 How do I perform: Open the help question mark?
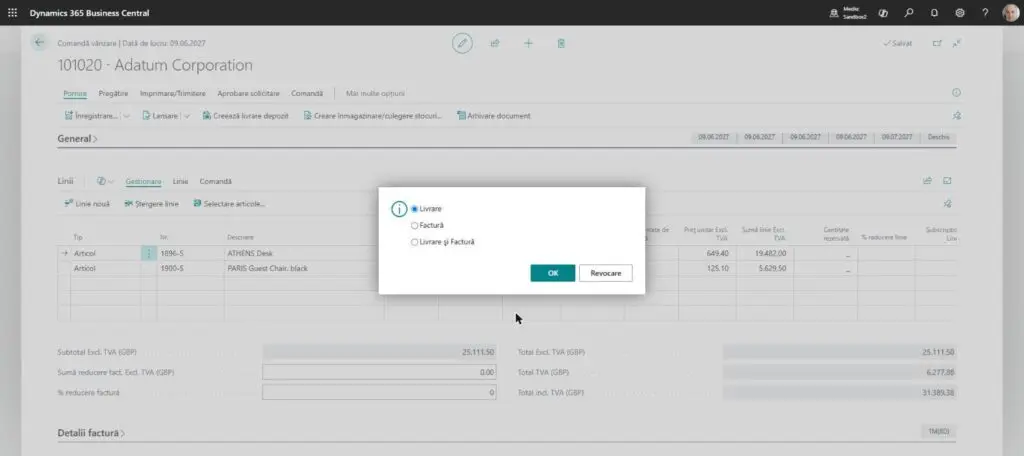(x=985, y=12)
